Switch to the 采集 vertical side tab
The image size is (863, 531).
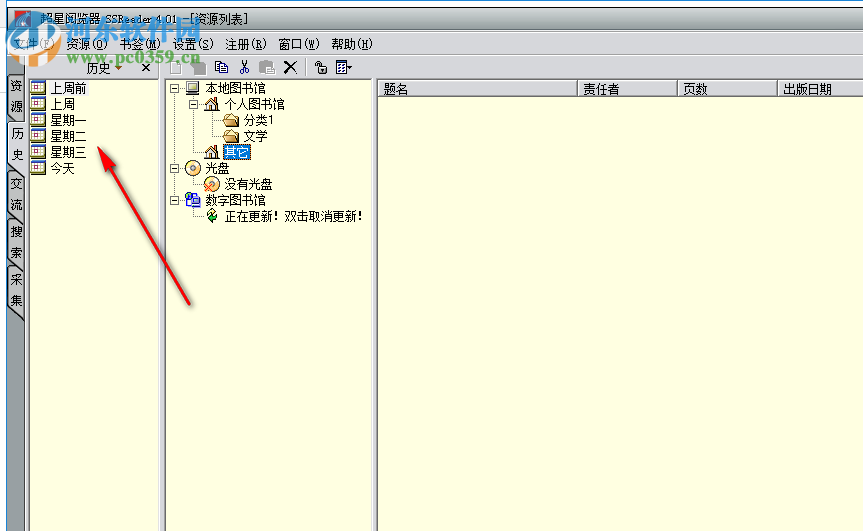pyautogui.click(x=17, y=290)
